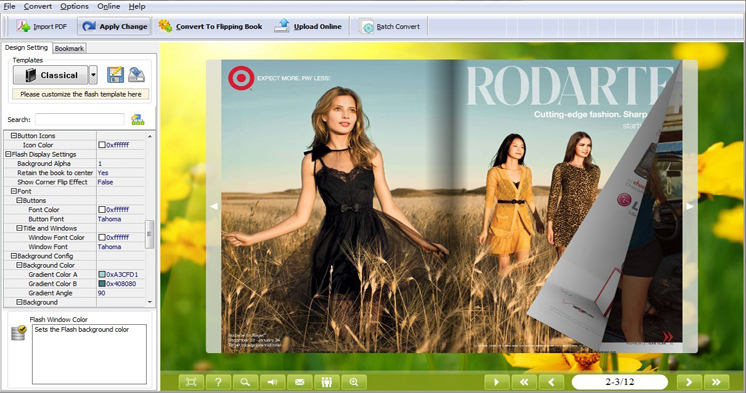This screenshot has height=393, width=746.
Task: Click the magnifier search icon in flipbook toolbar
Action: [x=245, y=382]
